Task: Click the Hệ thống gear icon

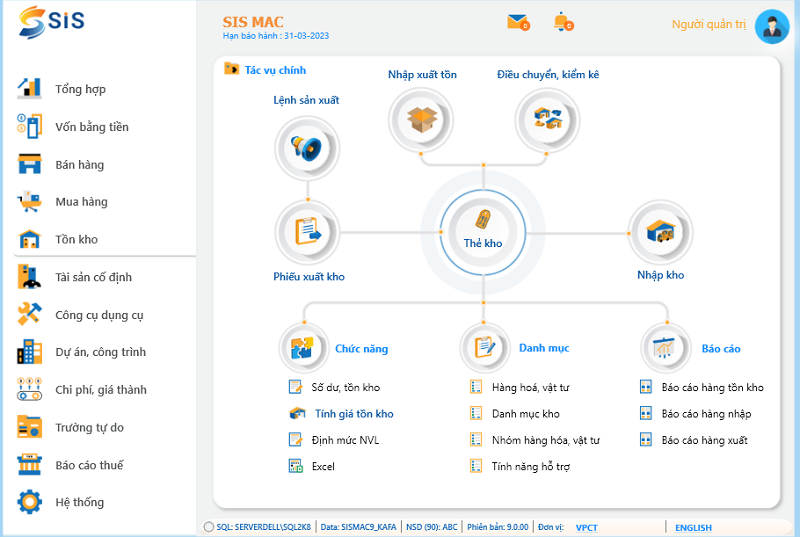Action: coord(29,502)
